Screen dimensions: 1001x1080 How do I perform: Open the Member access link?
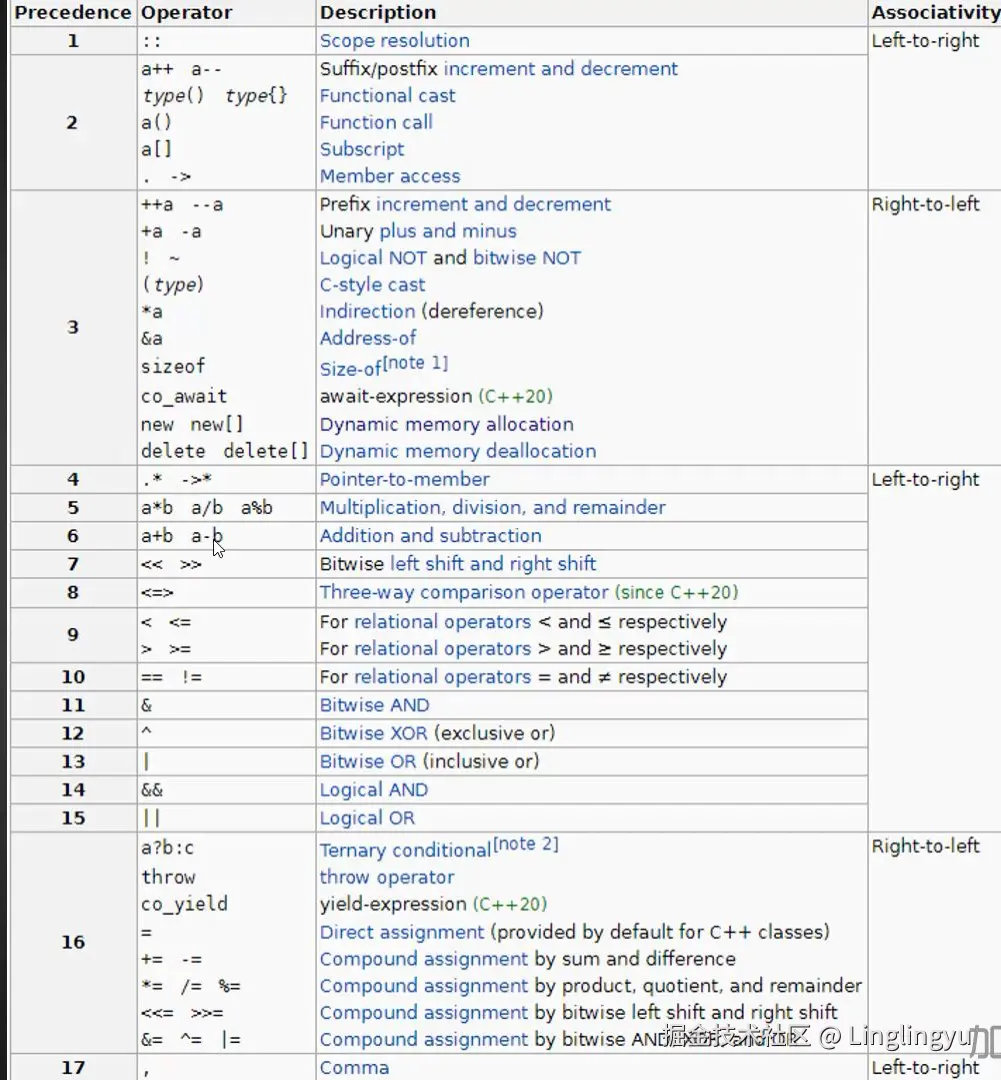390,176
